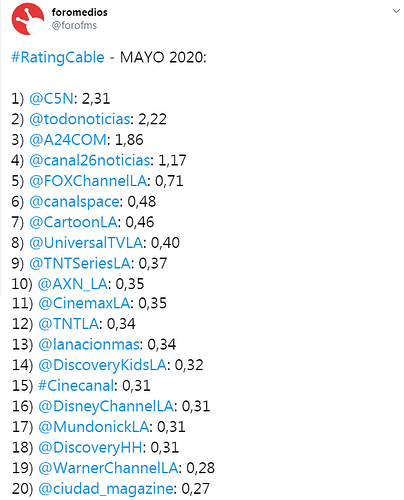
Task: Open the tweet options chevron menu
Action: point(396,11)
